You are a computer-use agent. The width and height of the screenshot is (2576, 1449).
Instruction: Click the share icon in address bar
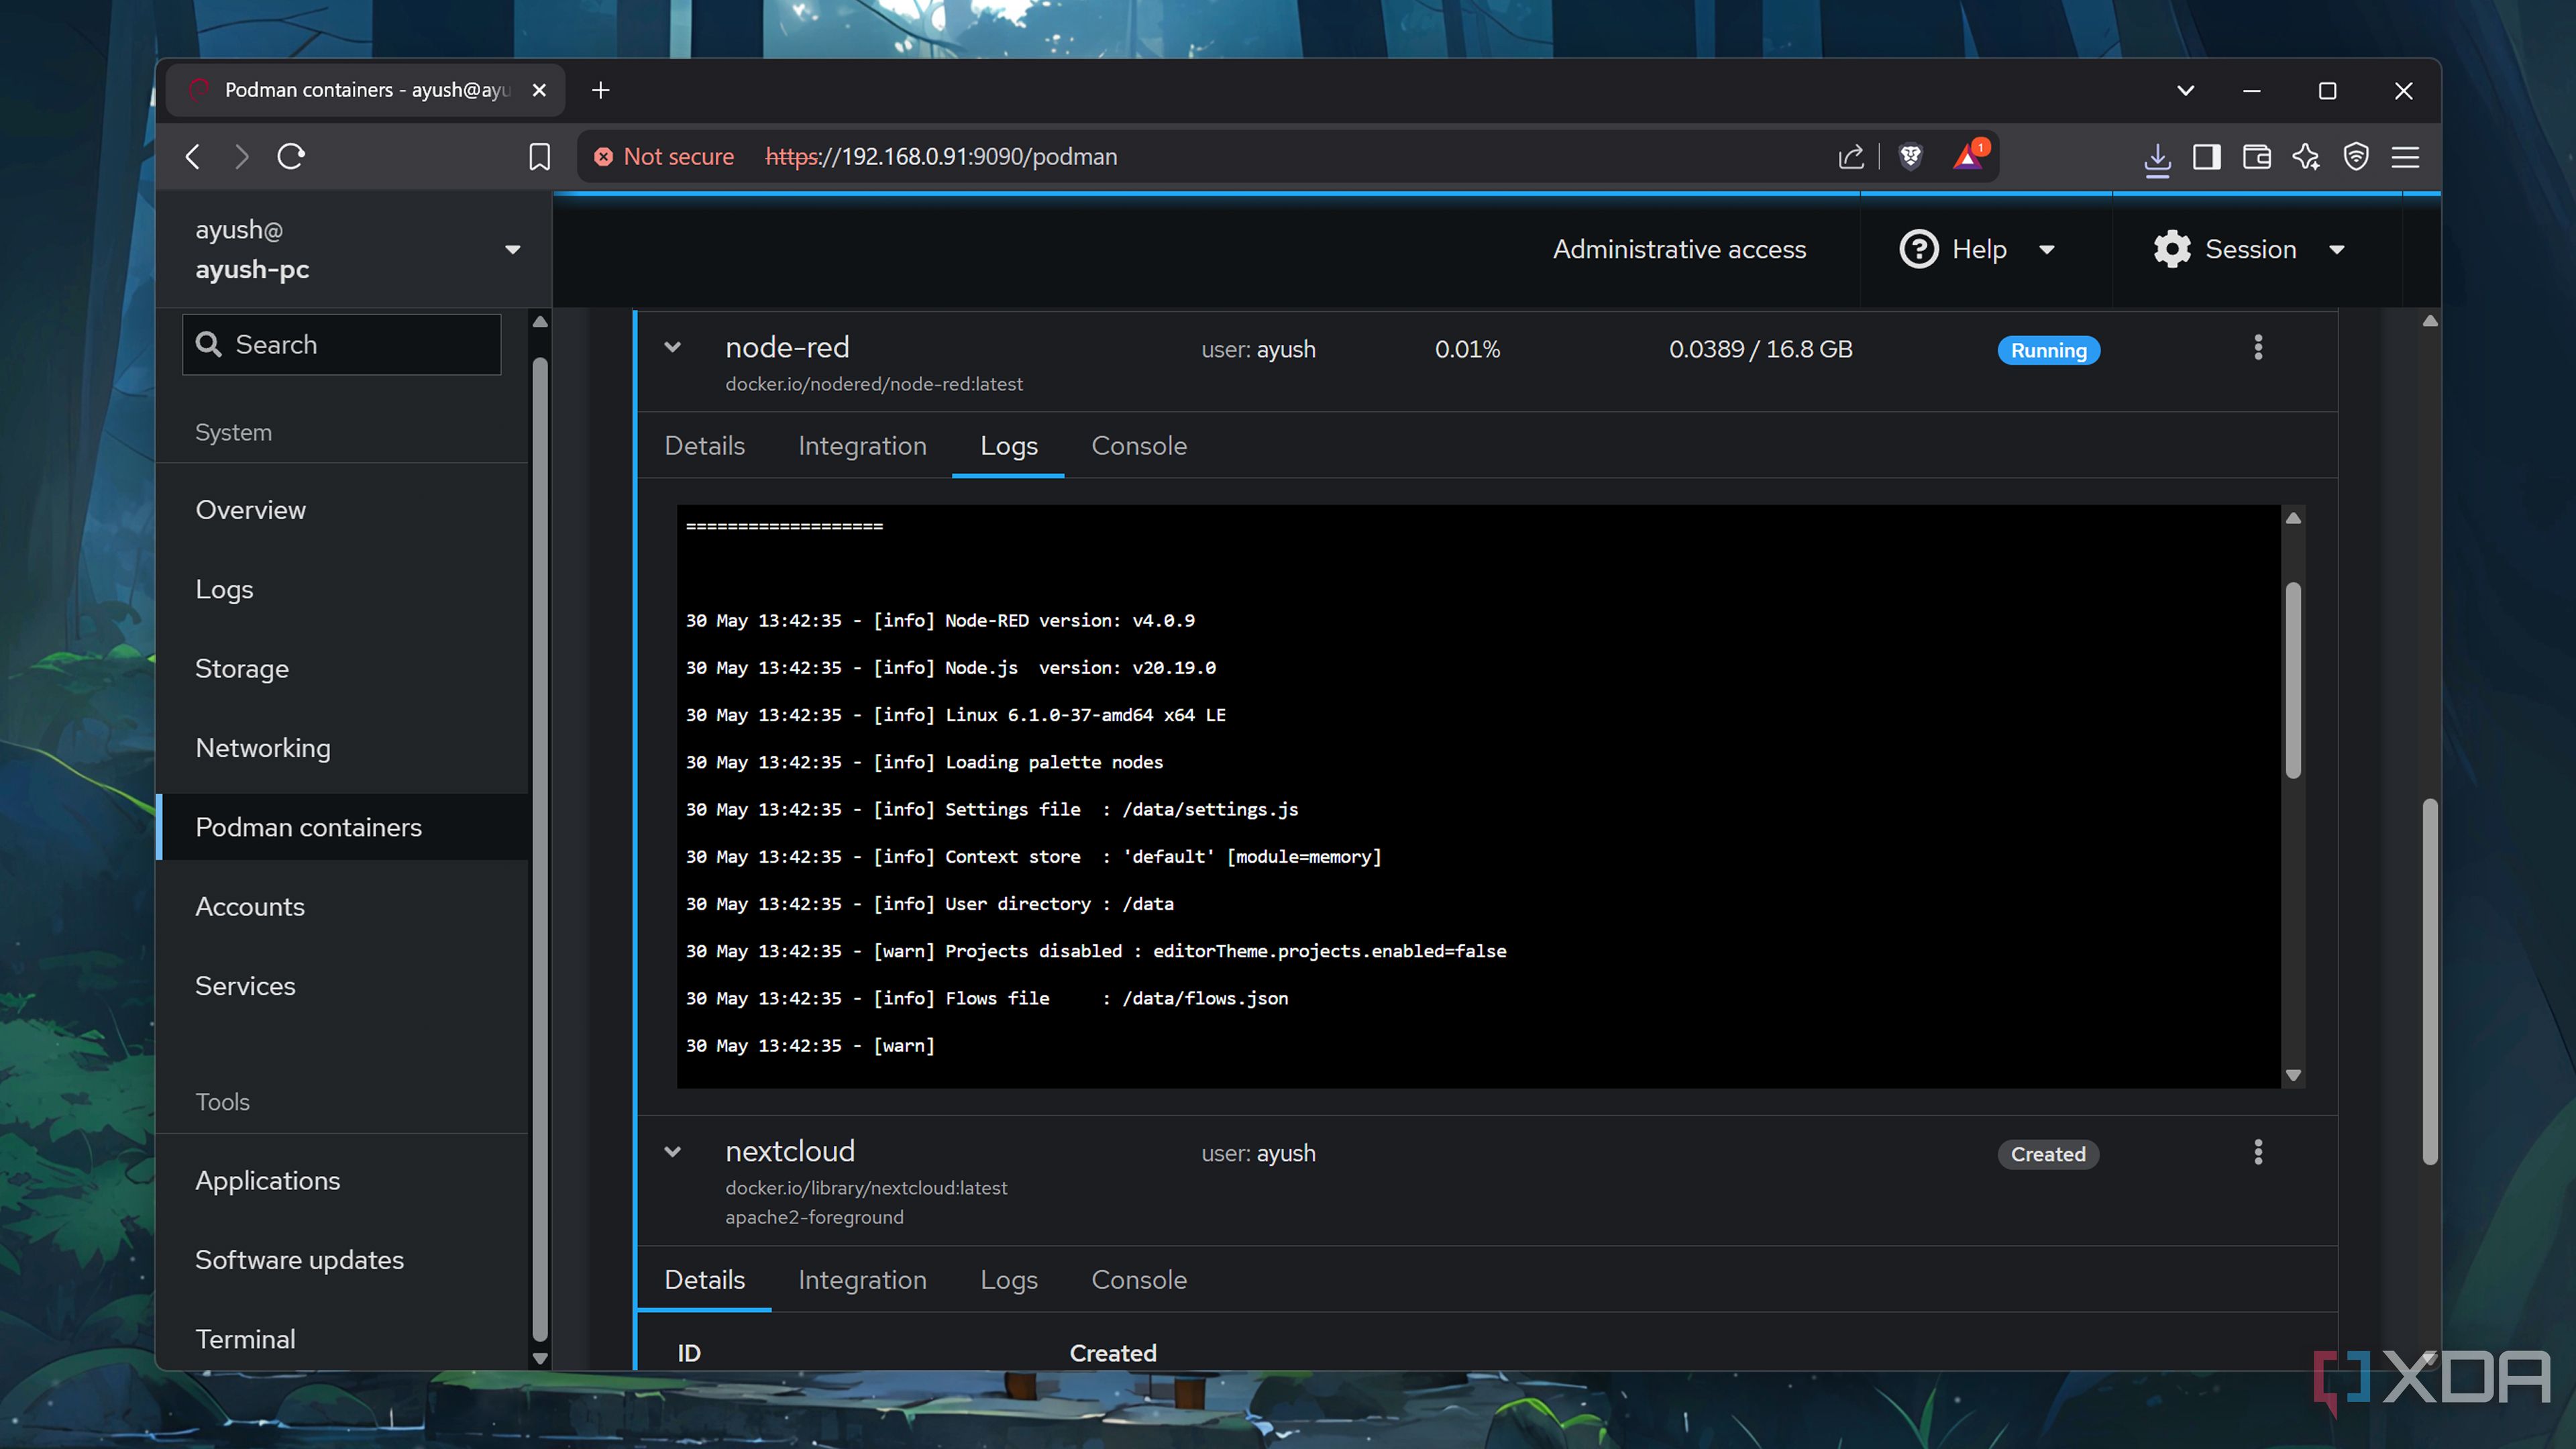click(1850, 157)
